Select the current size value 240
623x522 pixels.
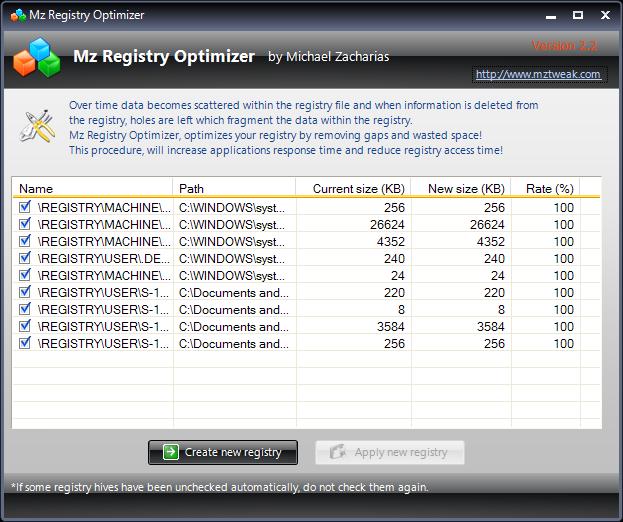pos(394,259)
